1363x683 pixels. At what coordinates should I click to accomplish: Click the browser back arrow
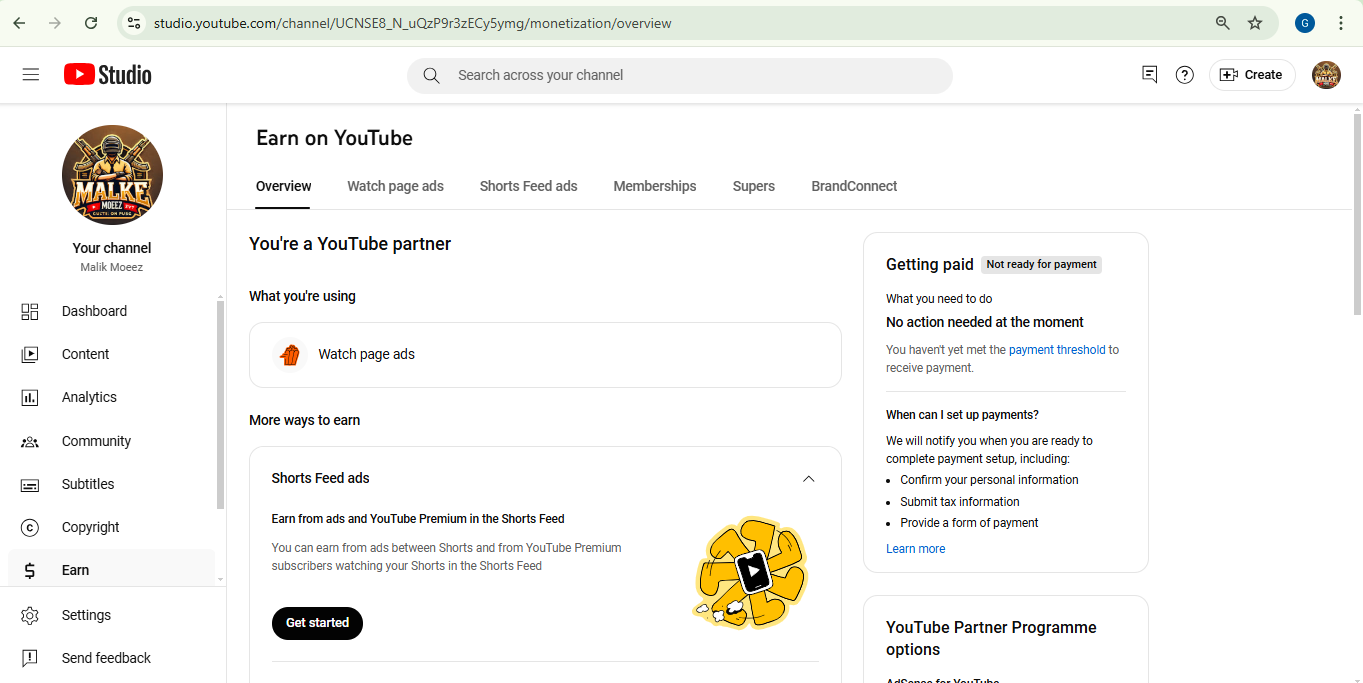19,23
